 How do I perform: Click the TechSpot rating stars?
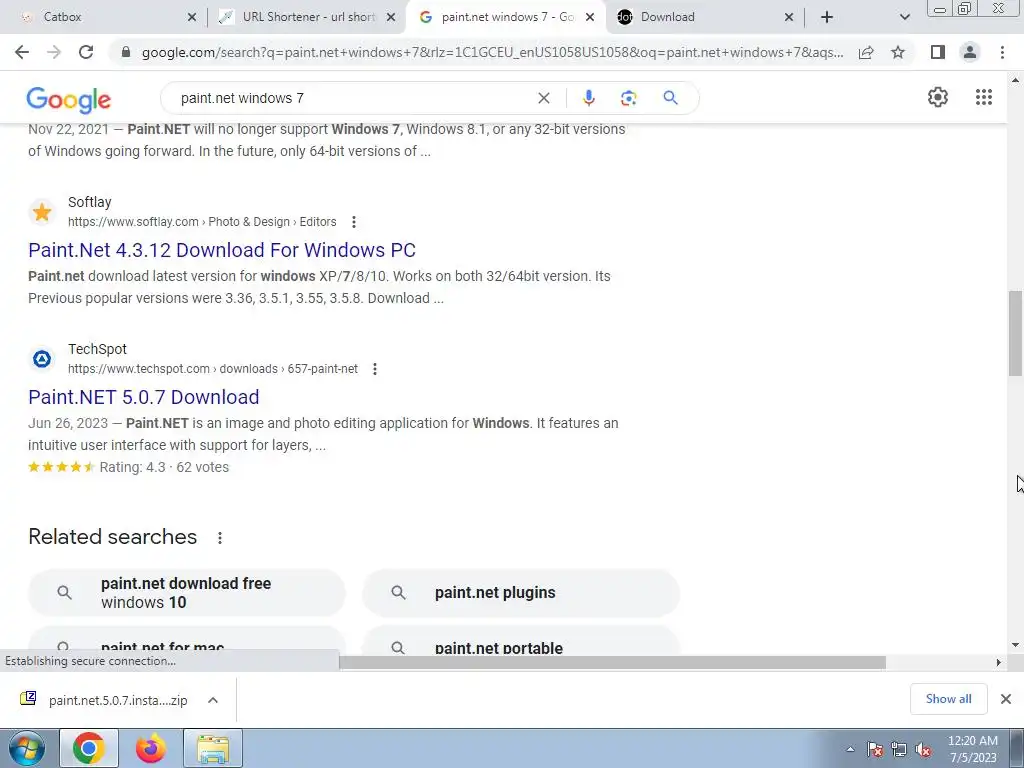(x=61, y=467)
